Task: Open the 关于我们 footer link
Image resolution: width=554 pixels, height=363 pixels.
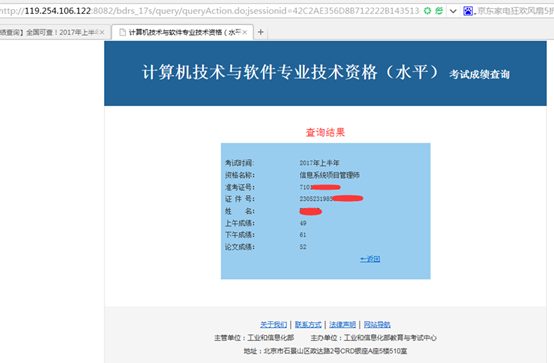Action: click(273, 324)
